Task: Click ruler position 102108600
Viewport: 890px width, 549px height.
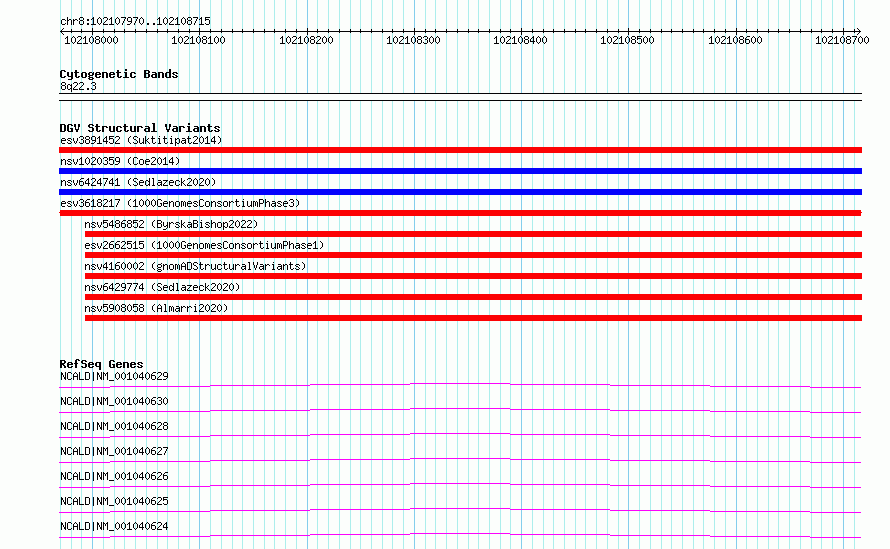Action: coord(735,40)
